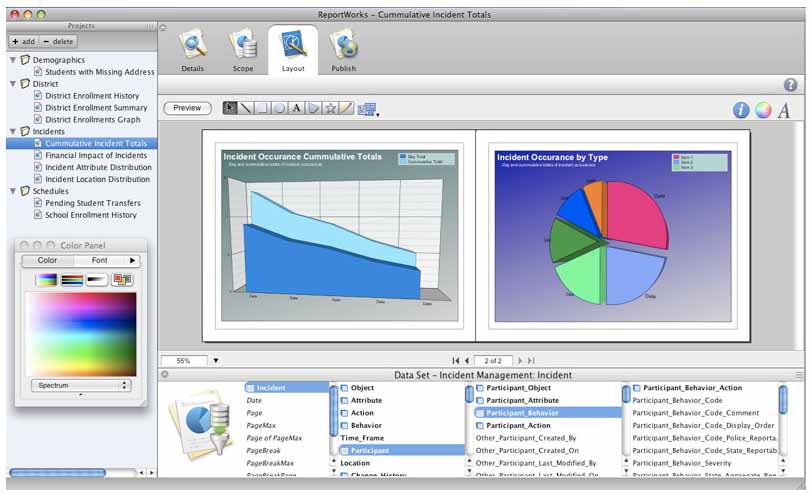Collapse the Demographics folder
812x493 pixels.
13,60
